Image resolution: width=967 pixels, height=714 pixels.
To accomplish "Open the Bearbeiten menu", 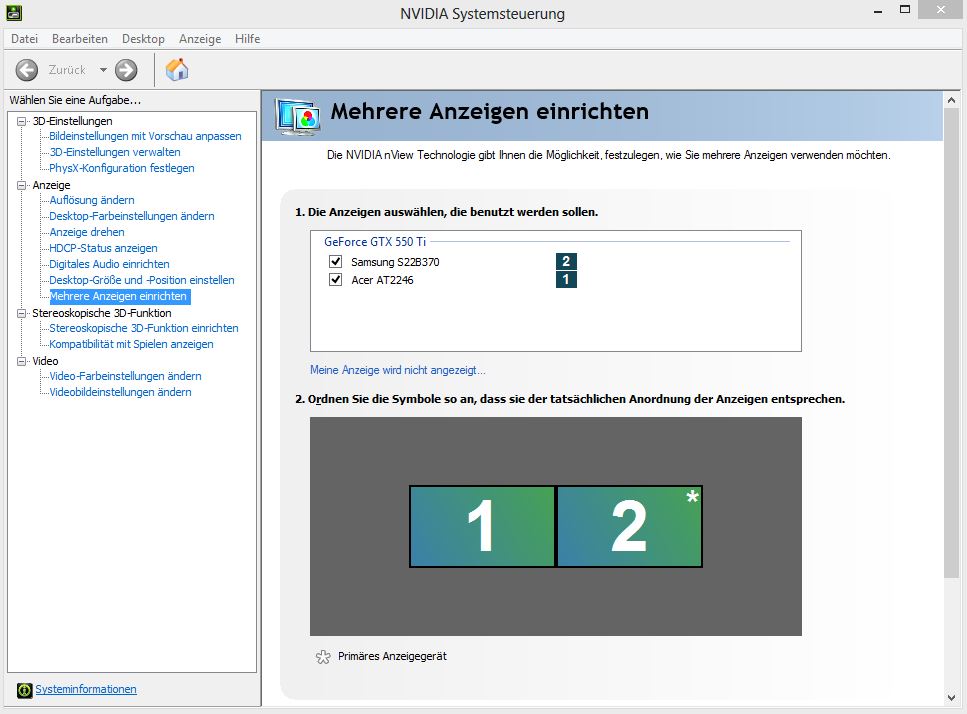I will tap(80, 39).
